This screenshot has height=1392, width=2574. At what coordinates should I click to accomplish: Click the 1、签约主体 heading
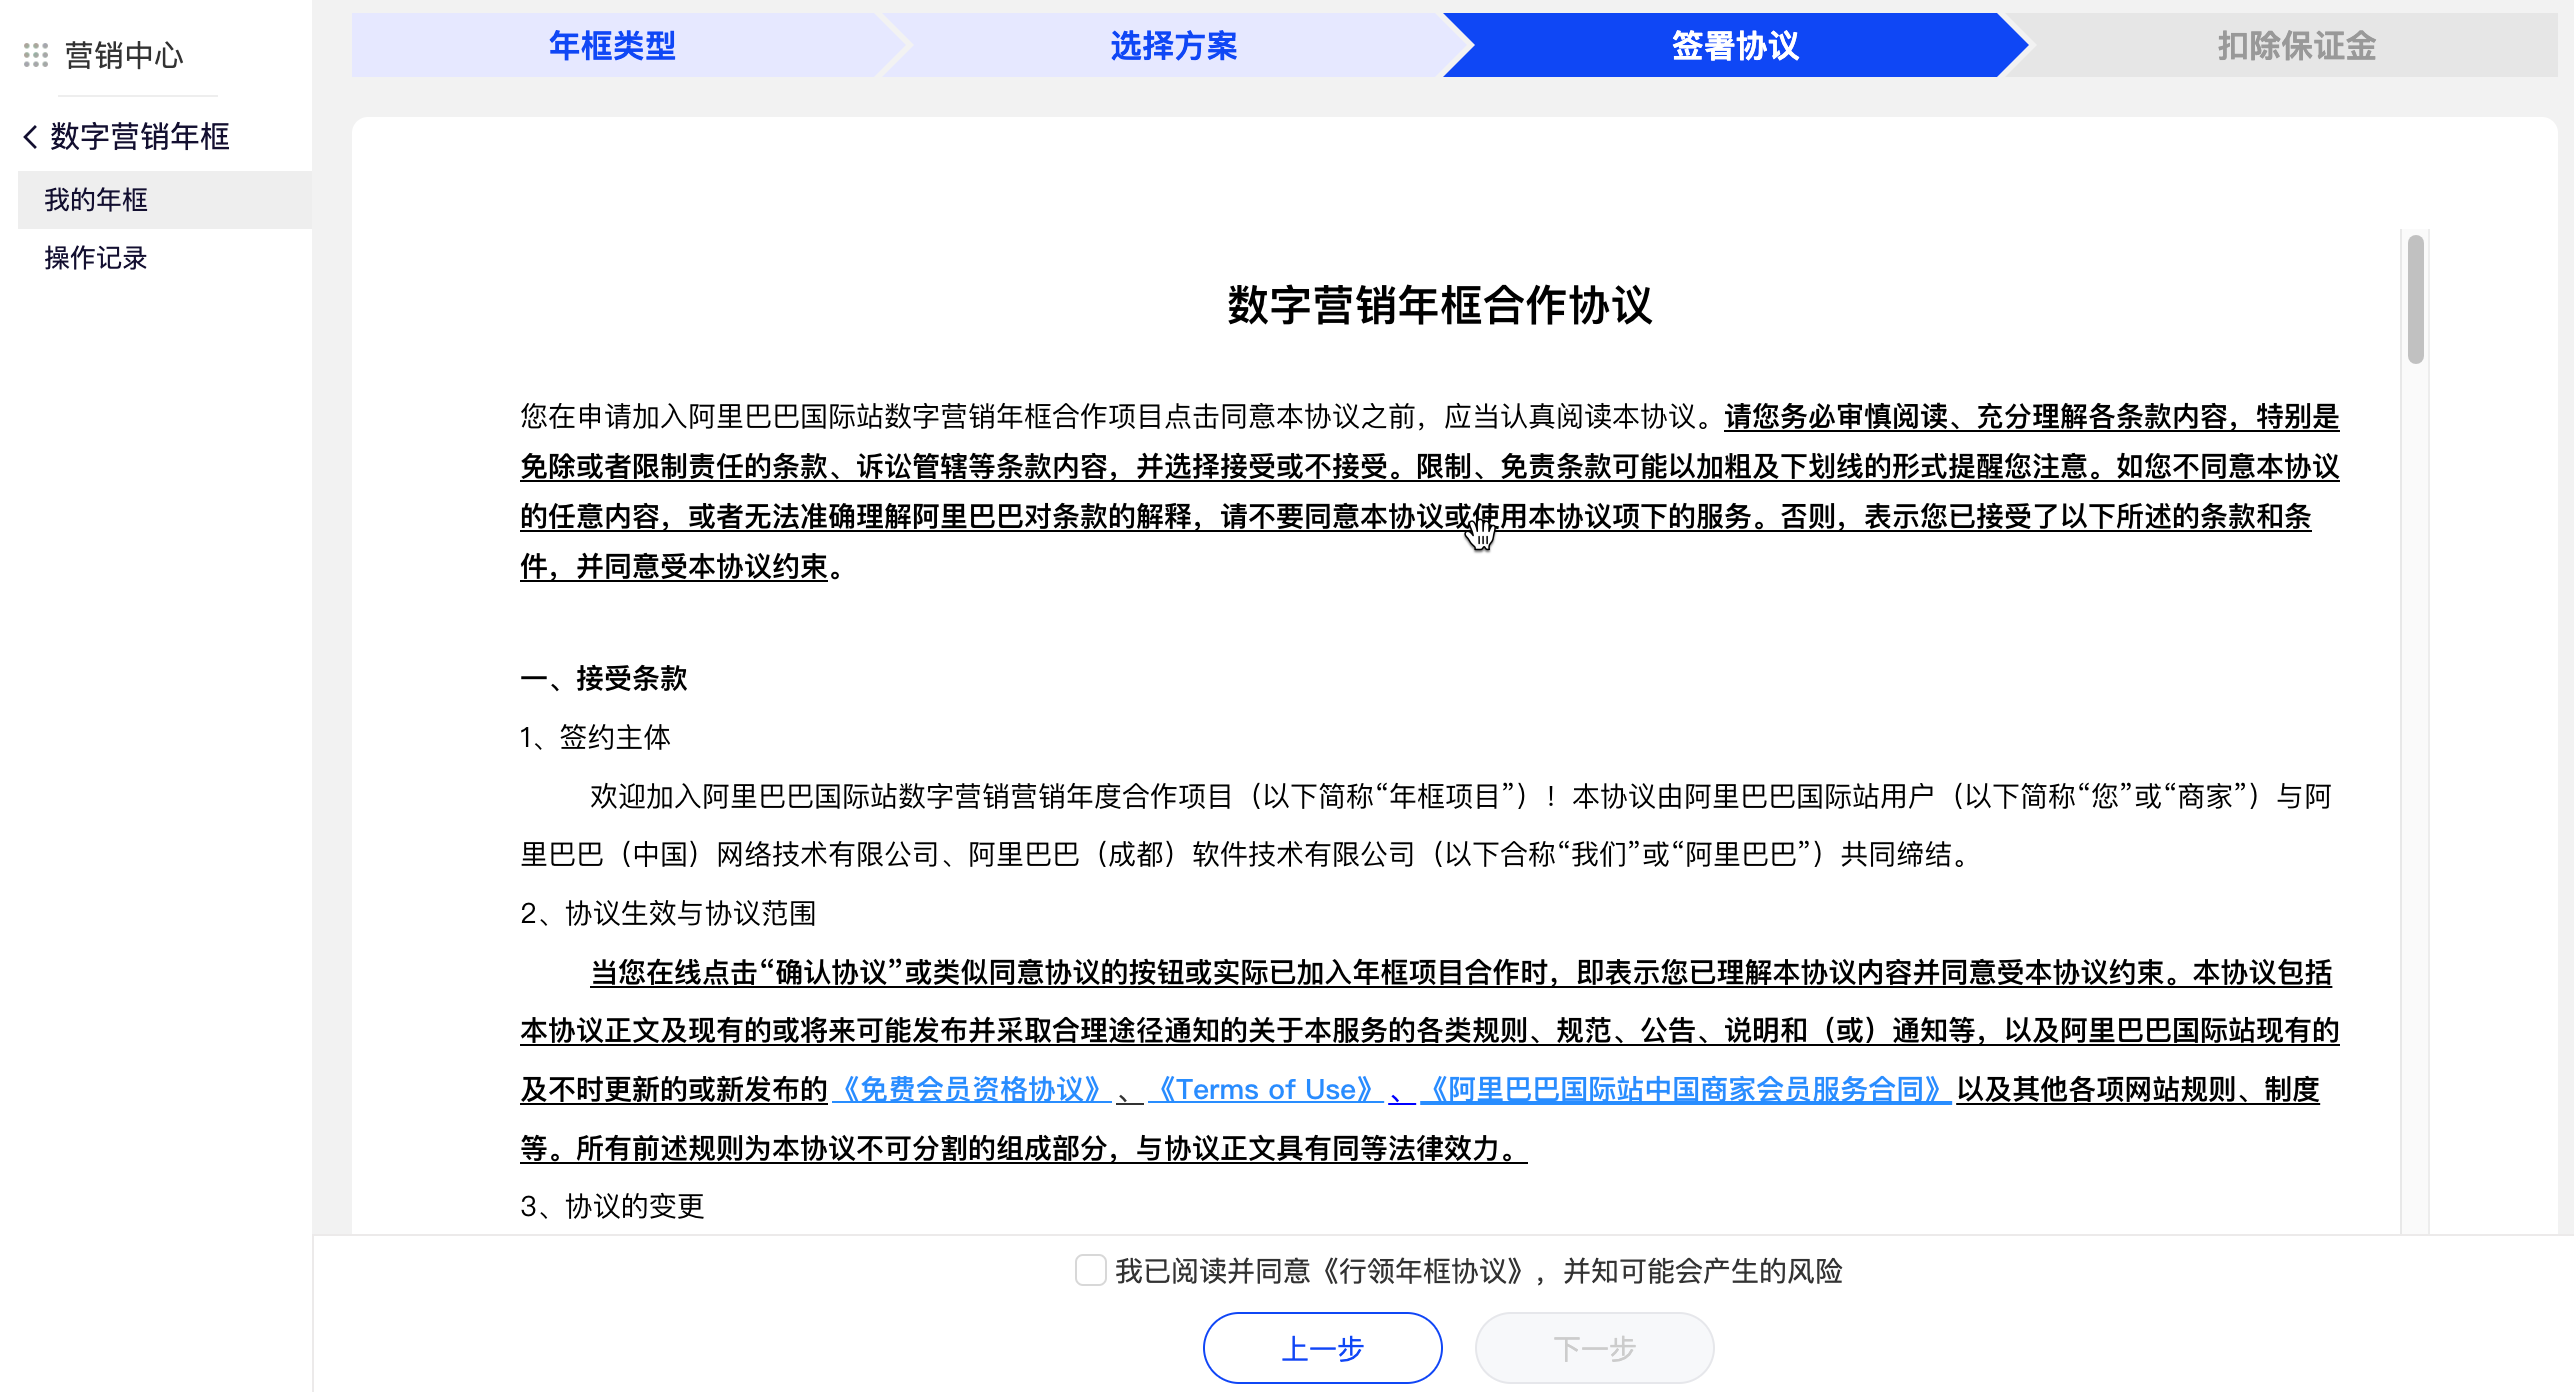click(595, 737)
